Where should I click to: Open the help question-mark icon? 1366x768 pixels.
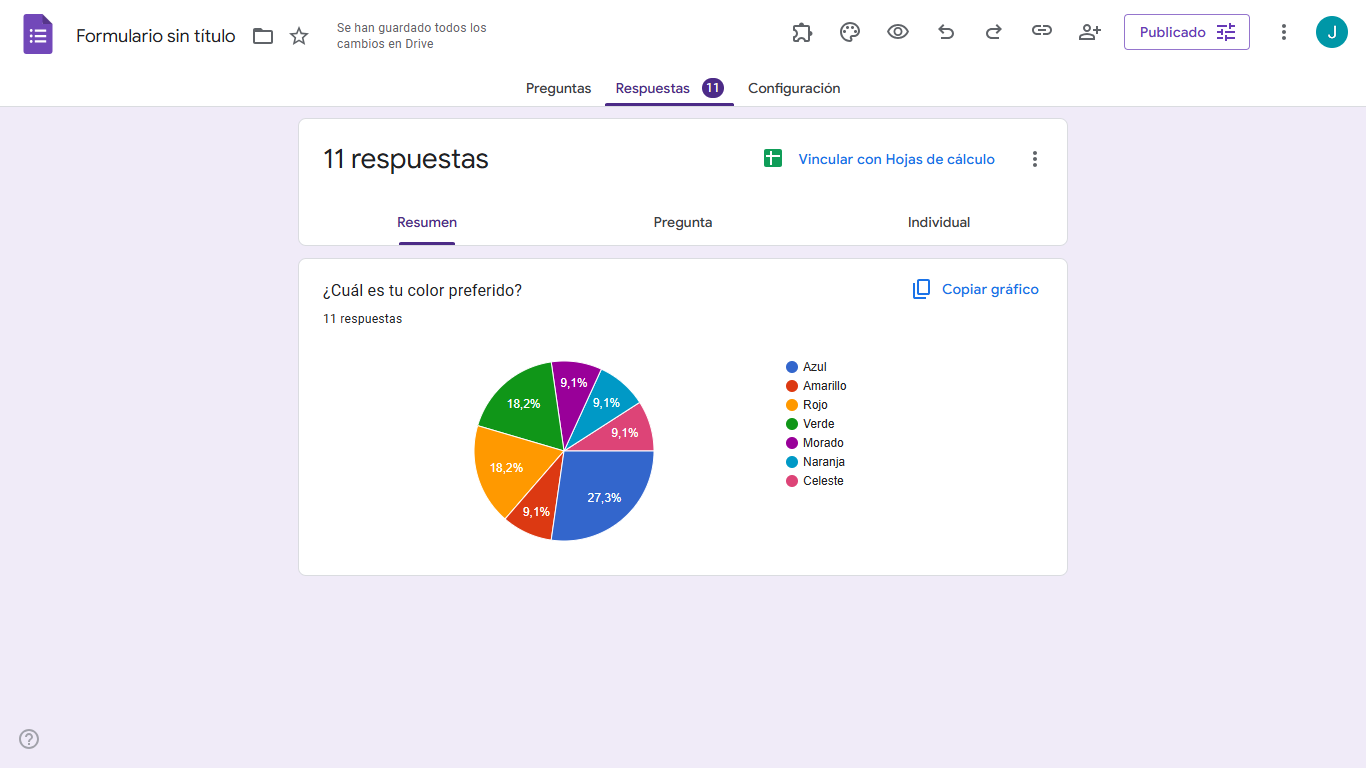tap(29, 739)
